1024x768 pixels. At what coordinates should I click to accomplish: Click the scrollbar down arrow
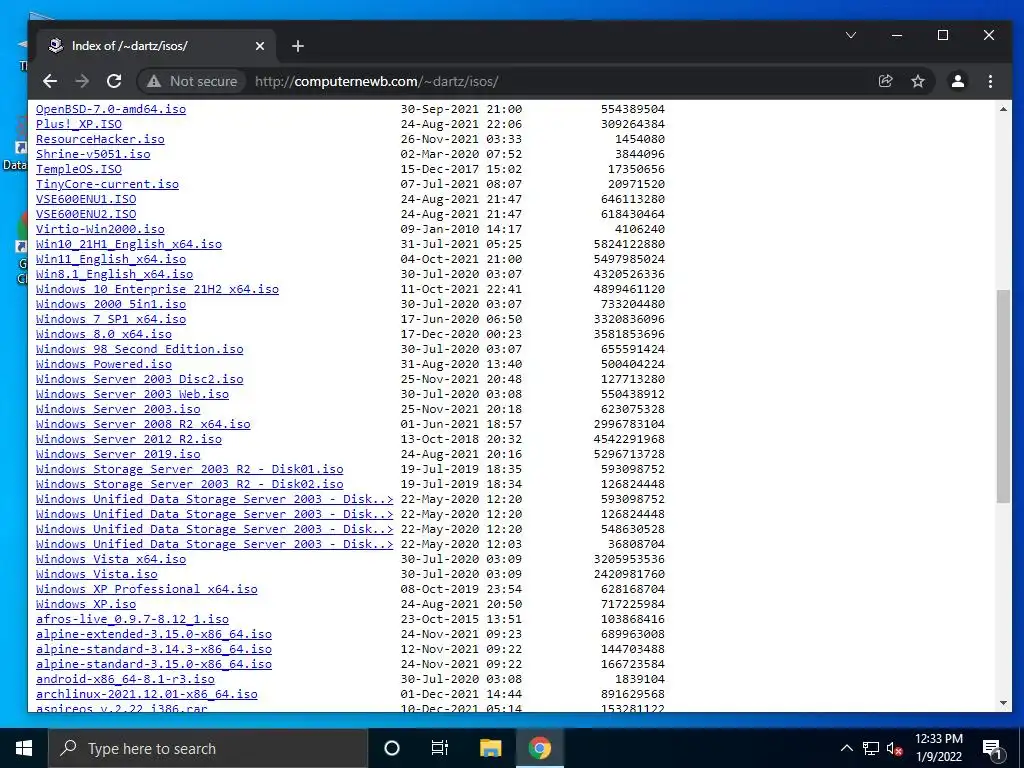click(x=1003, y=703)
